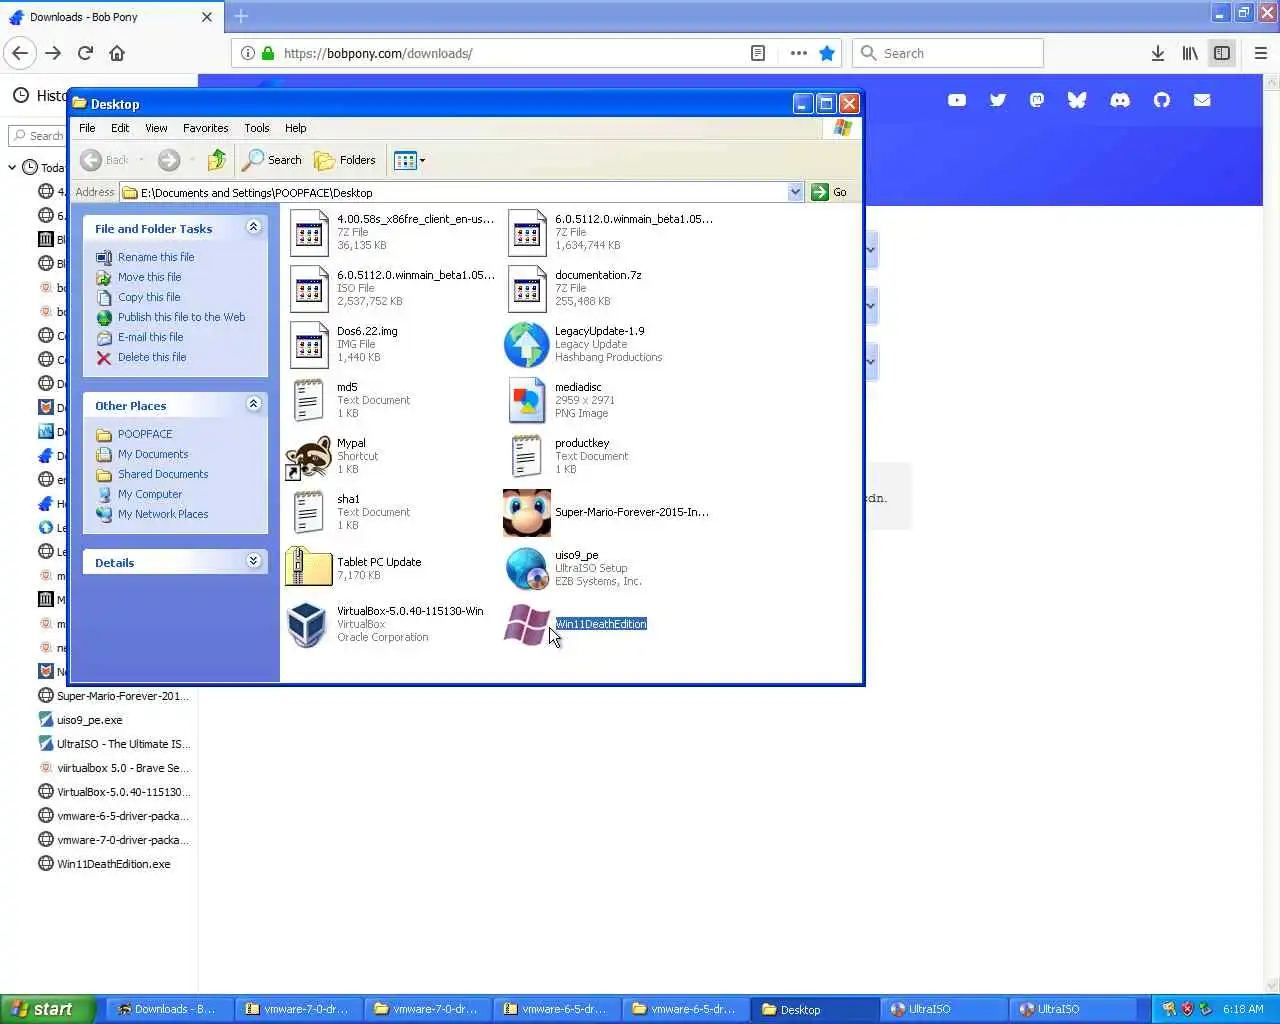Toggle the browser sidebar button

click(1222, 53)
